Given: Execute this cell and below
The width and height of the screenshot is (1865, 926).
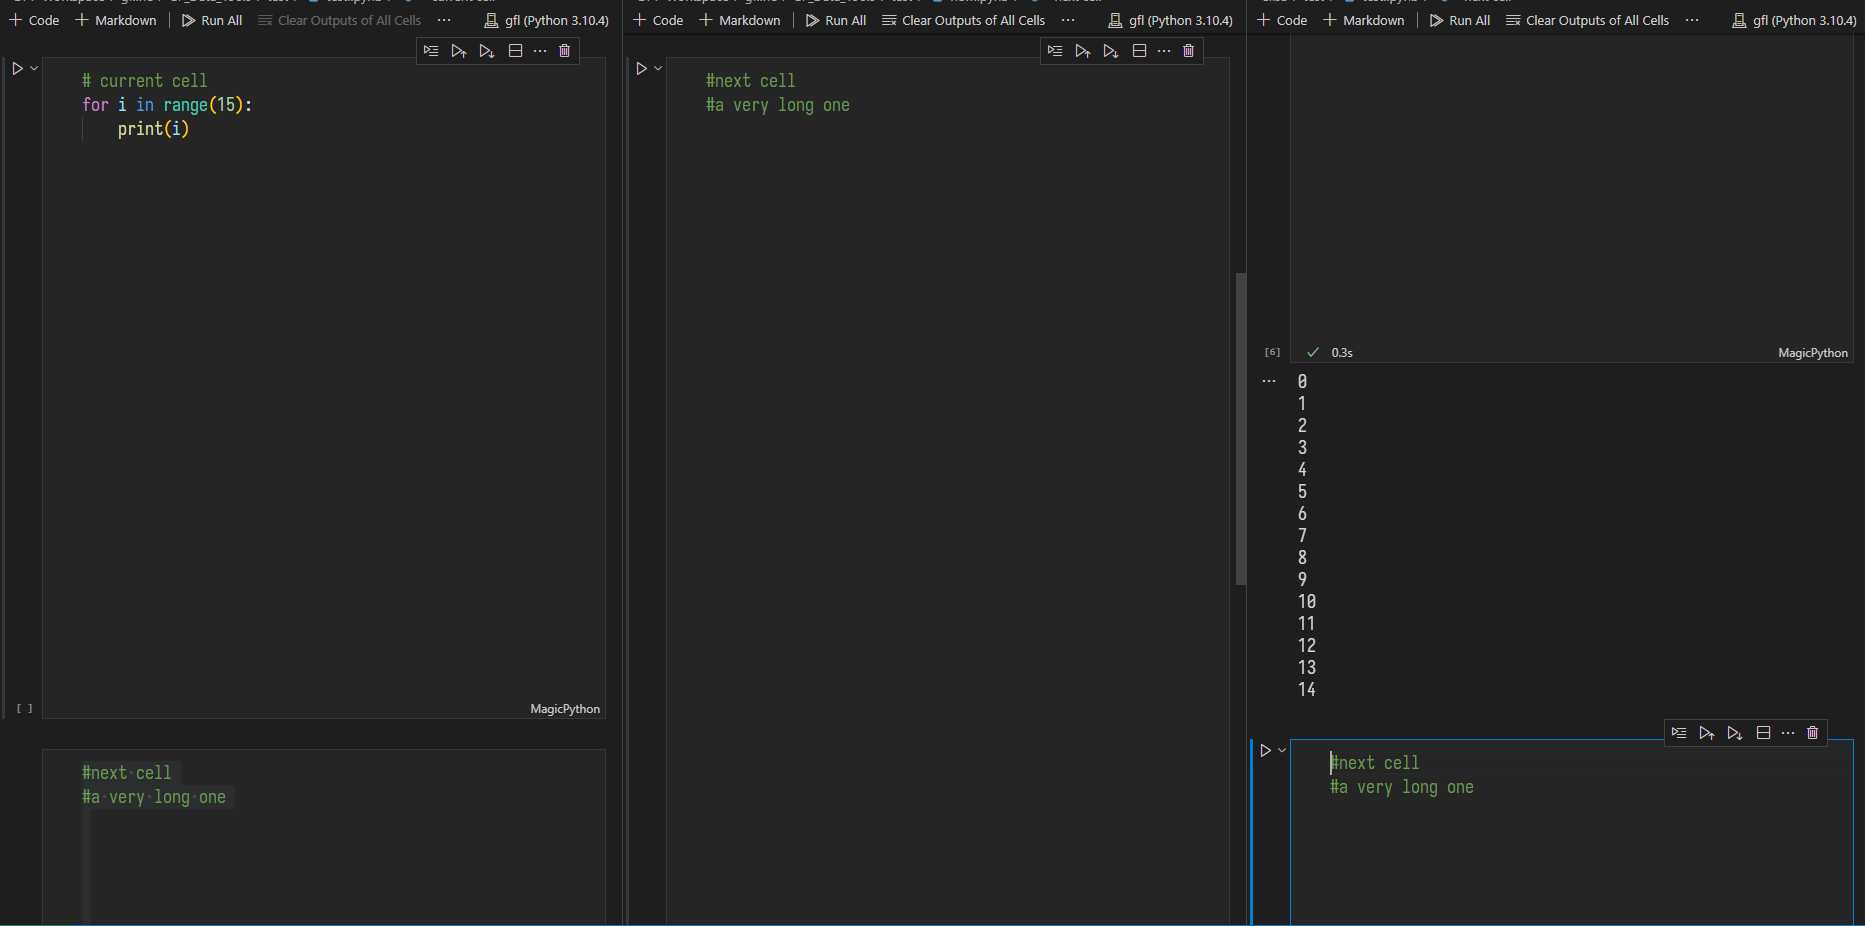Looking at the screenshot, I should [487, 50].
